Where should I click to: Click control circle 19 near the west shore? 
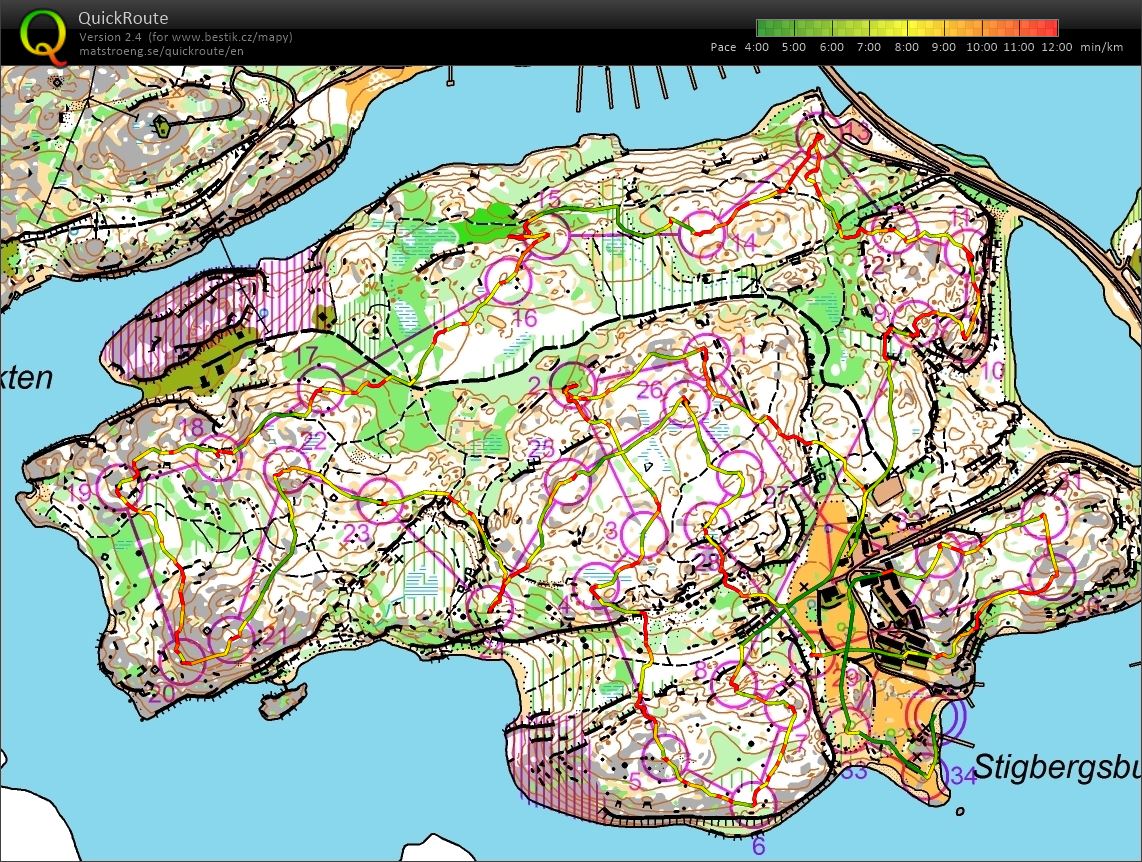point(119,488)
